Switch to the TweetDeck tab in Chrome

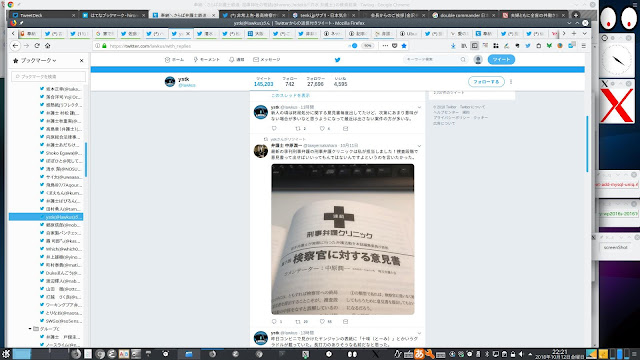[x=44, y=15]
